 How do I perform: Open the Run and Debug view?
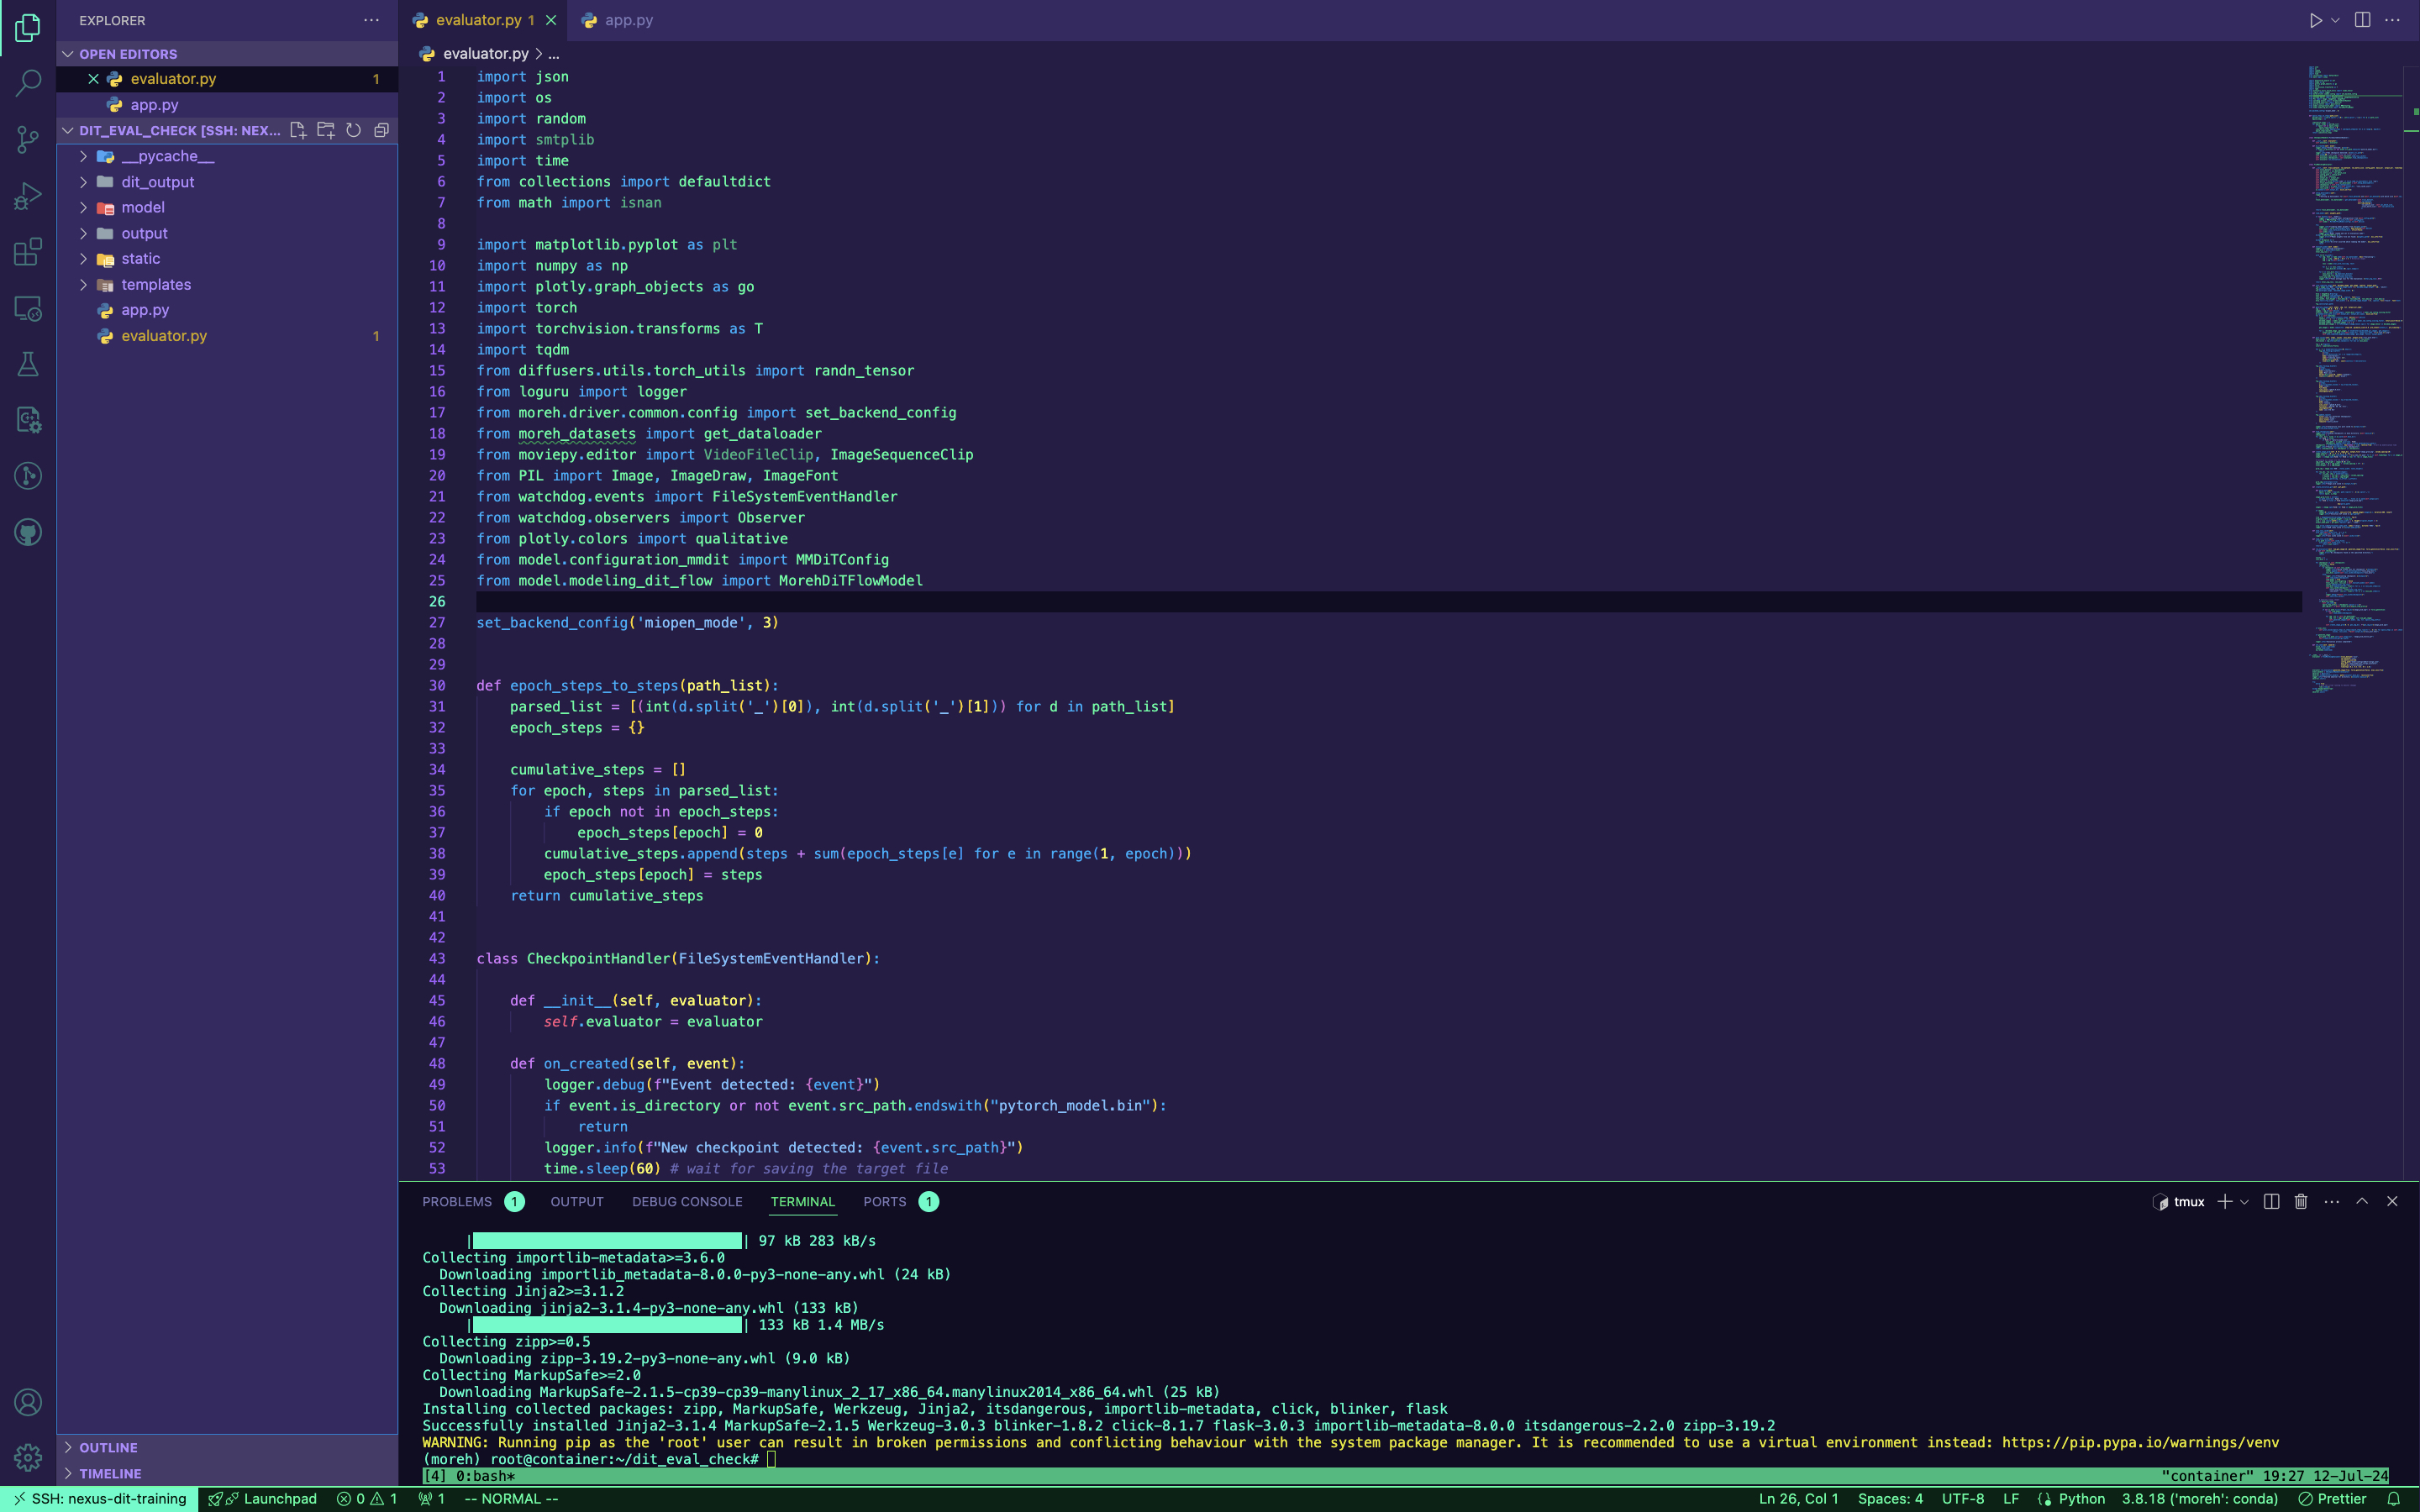[28, 196]
